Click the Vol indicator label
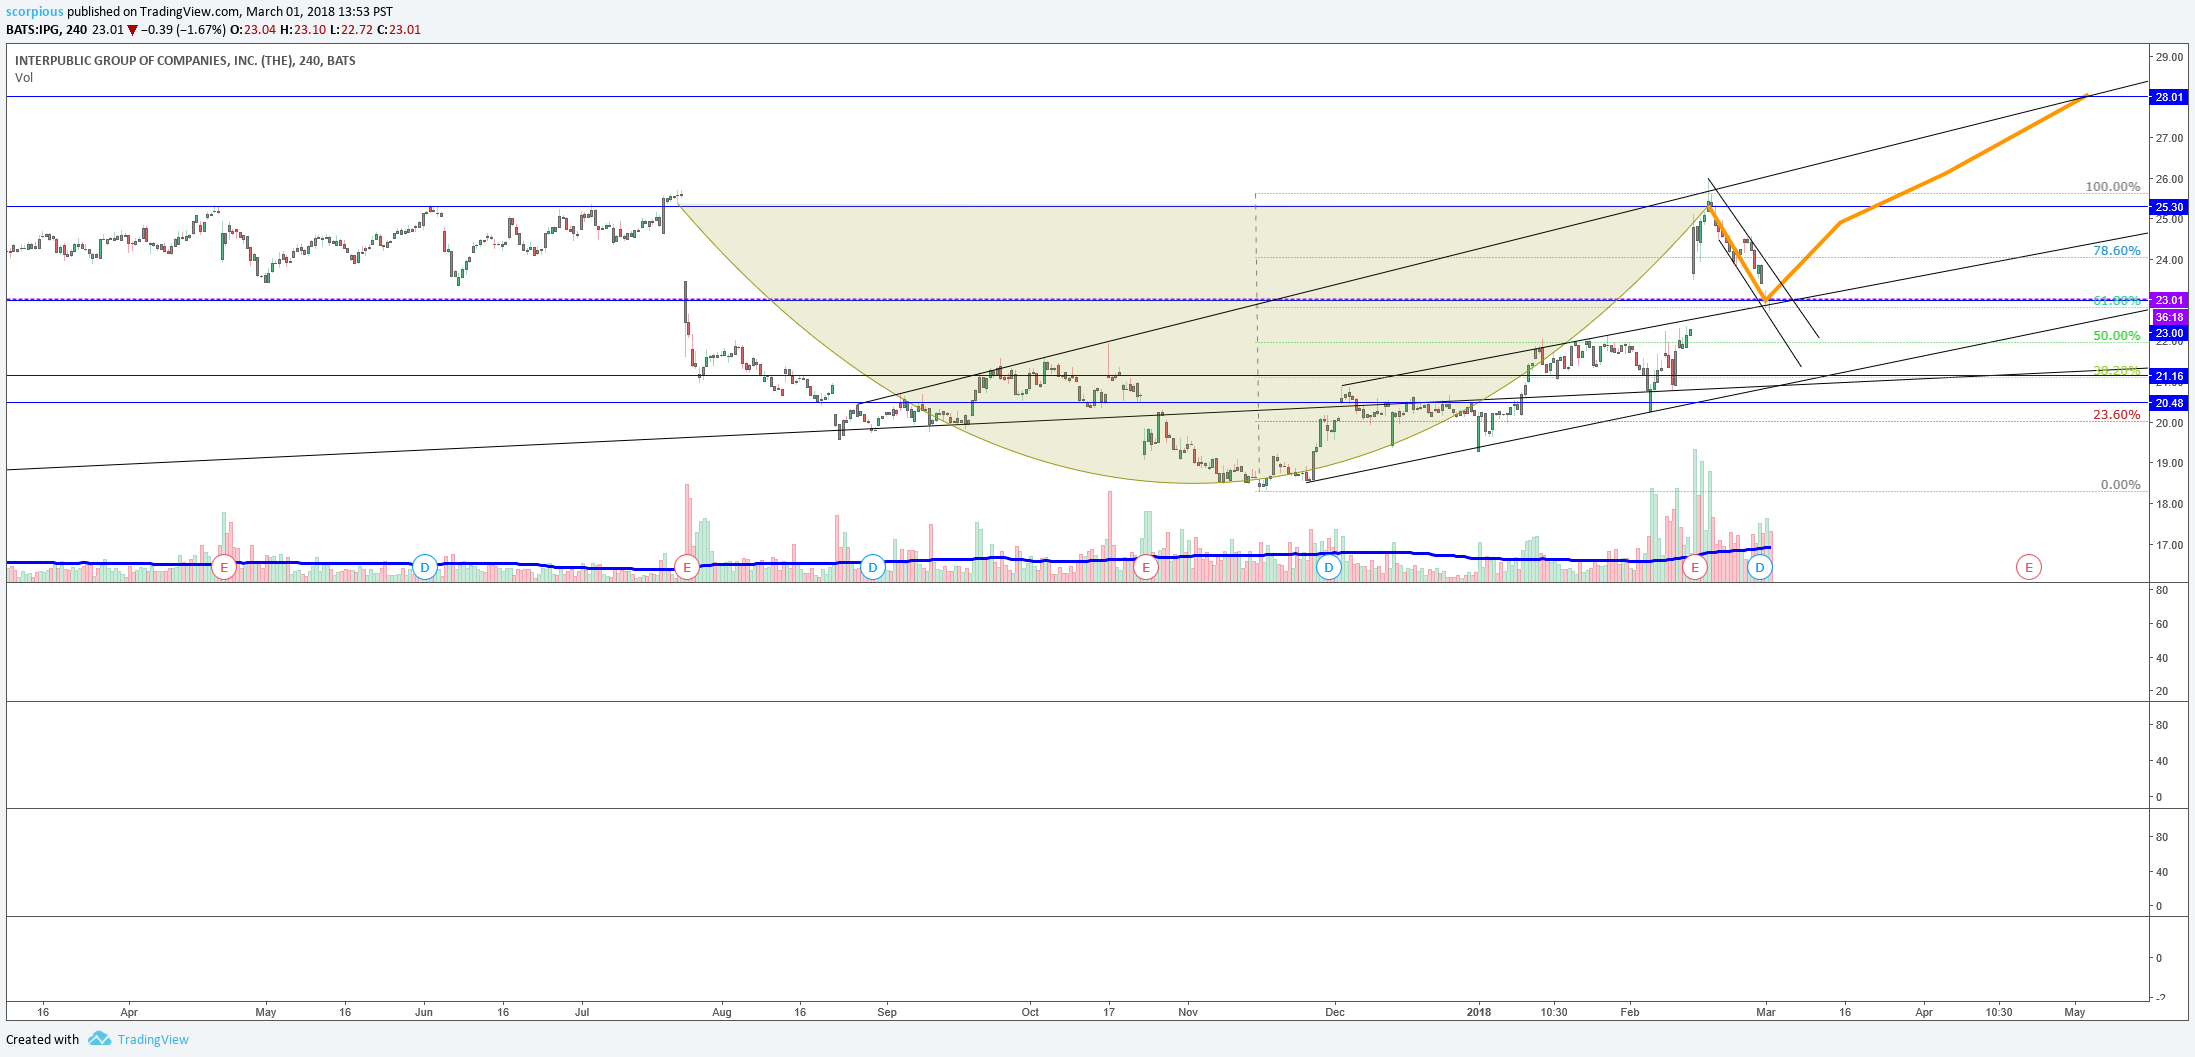This screenshot has width=2195, height=1057. [24, 78]
